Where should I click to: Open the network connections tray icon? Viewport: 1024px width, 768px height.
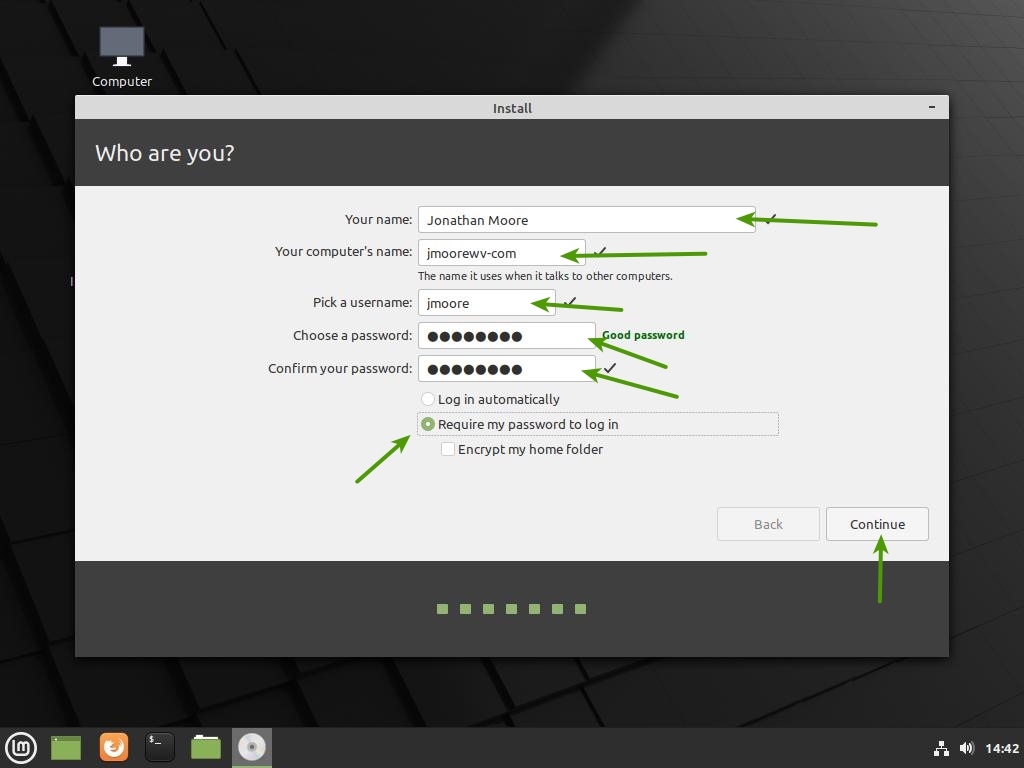coord(941,748)
